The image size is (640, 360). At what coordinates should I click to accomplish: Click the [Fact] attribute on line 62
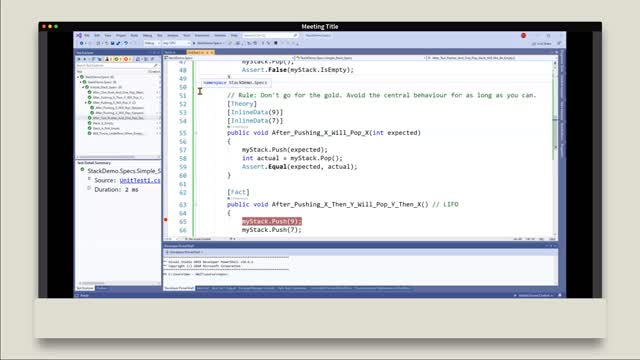point(238,192)
